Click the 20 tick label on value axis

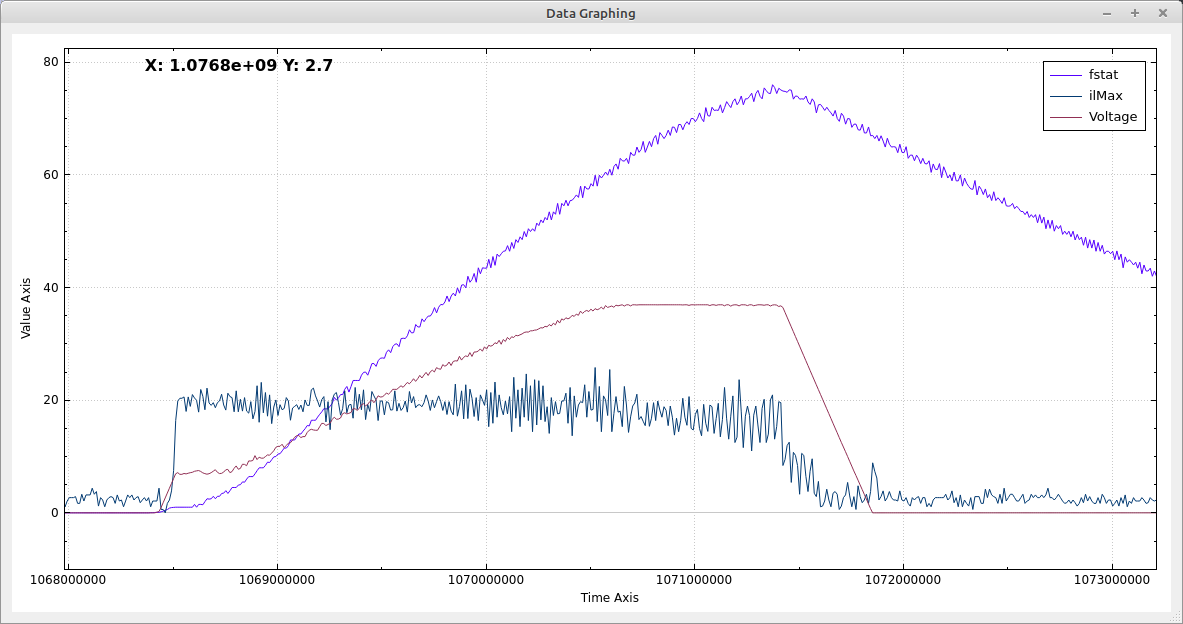(x=48, y=400)
